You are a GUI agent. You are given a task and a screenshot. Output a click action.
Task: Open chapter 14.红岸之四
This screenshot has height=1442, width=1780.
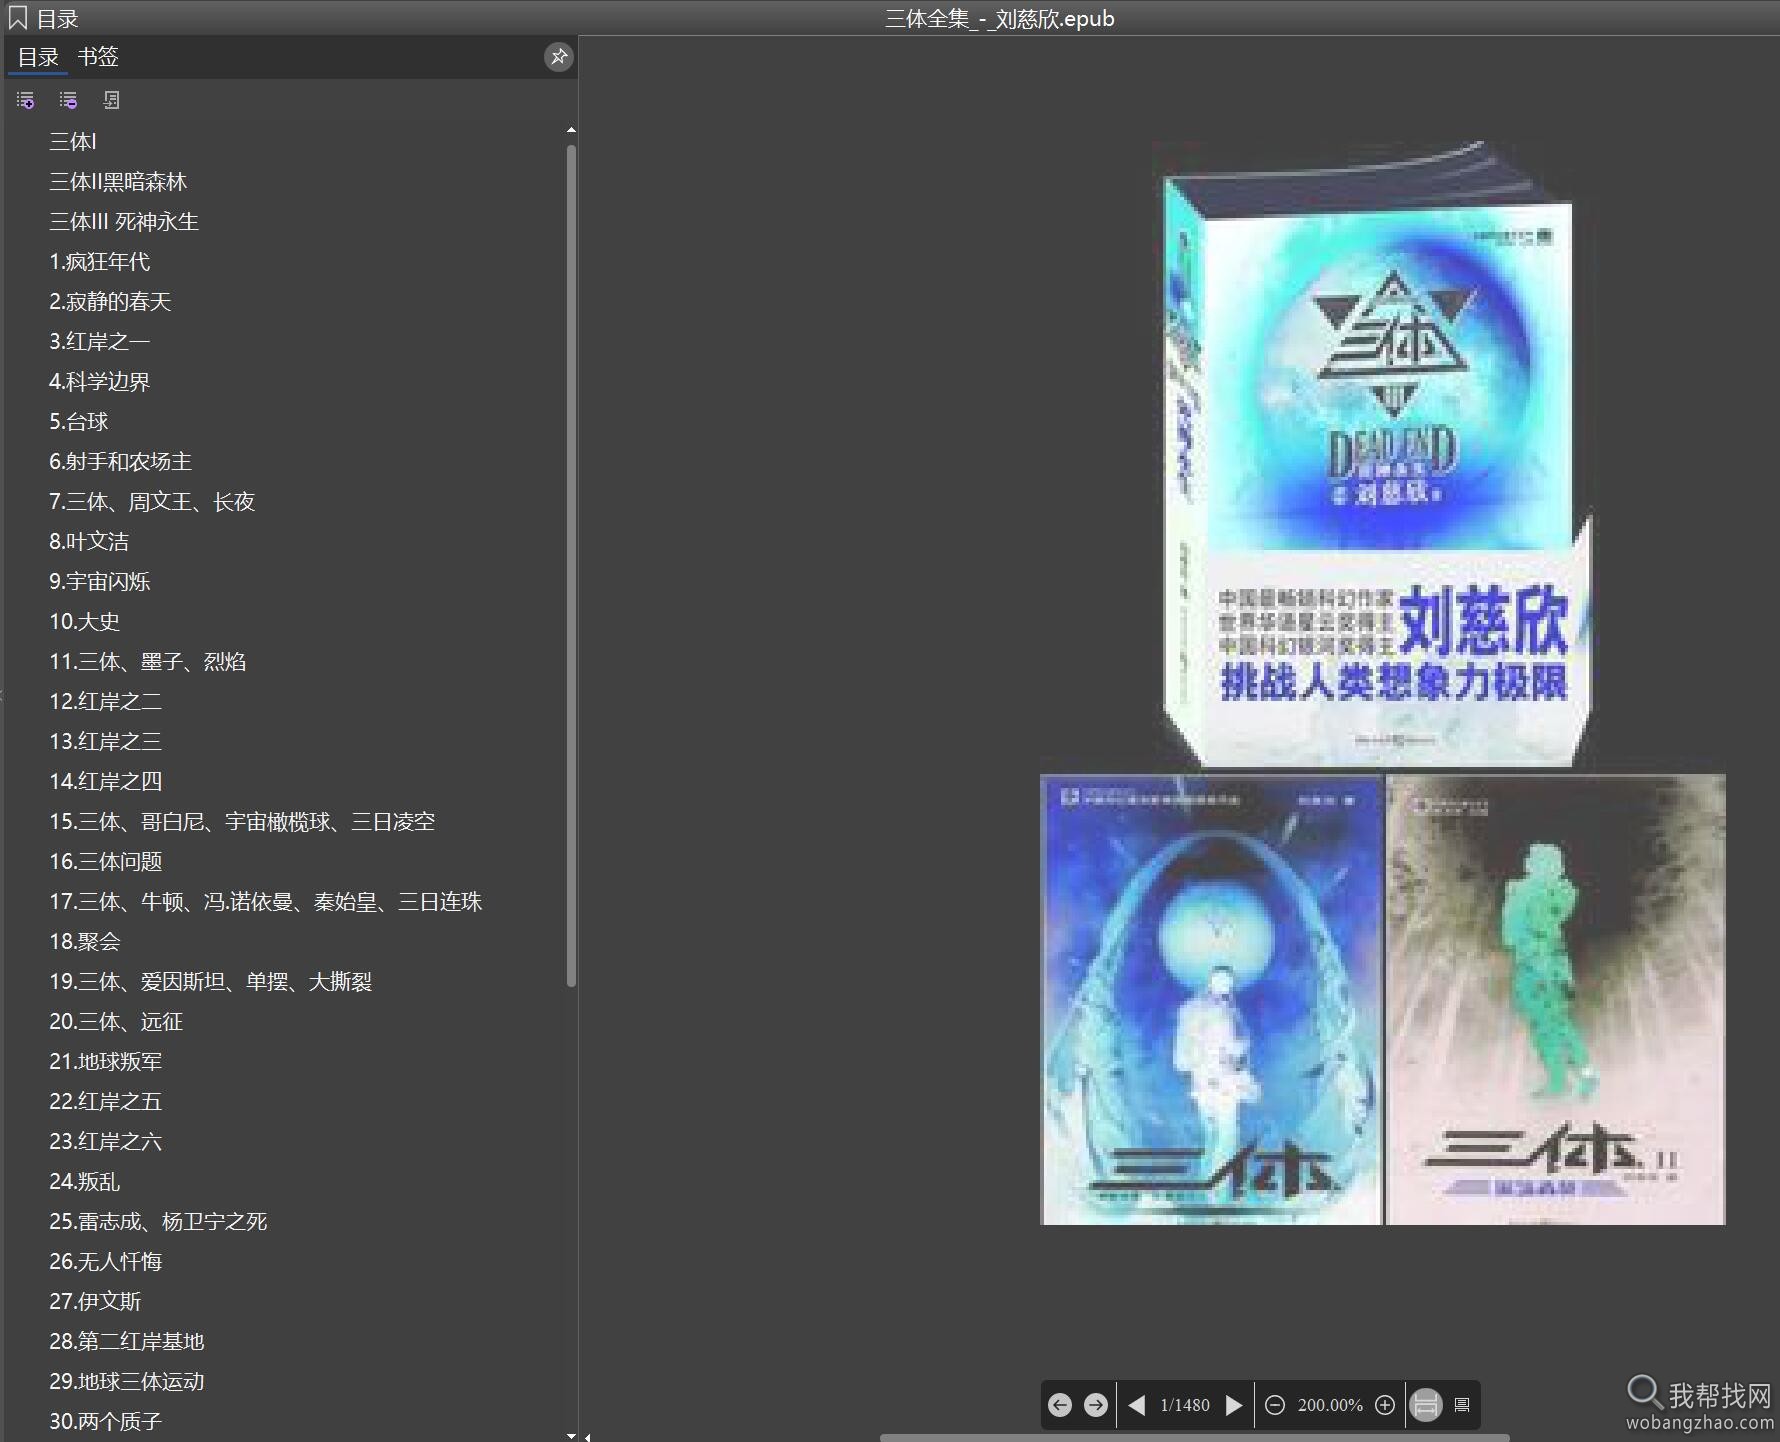pyautogui.click(x=105, y=782)
